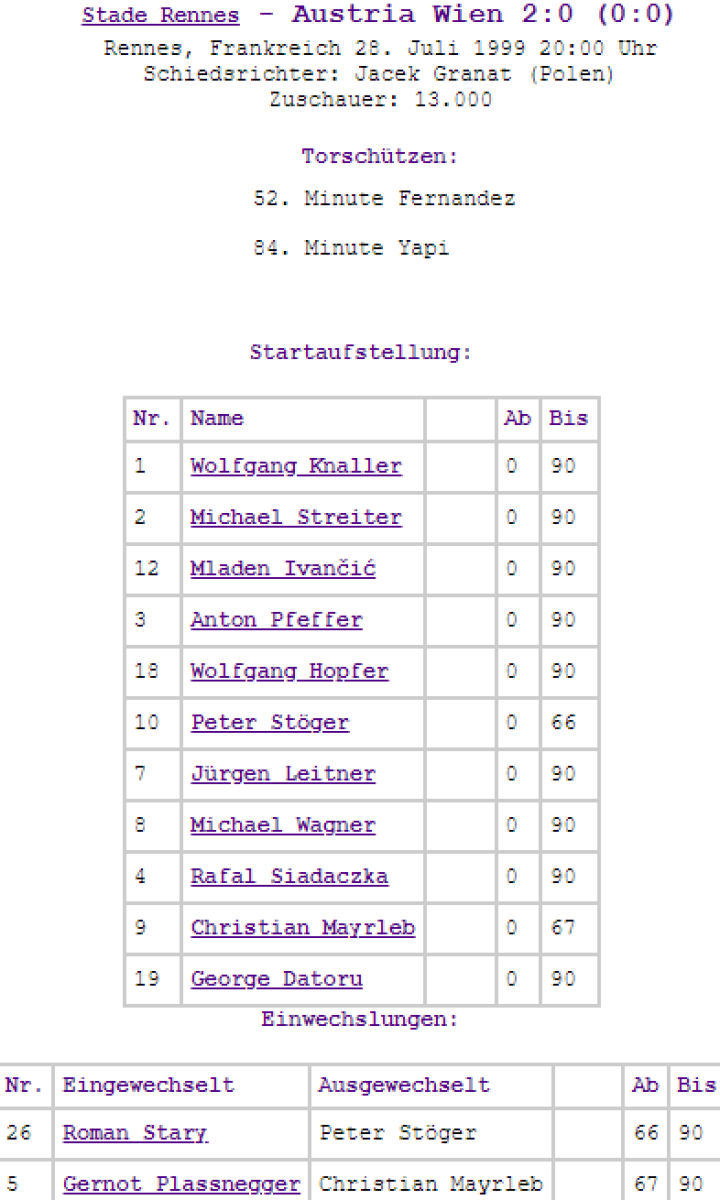Open Christian Mayrleb's starting lineup link
Image resolution: width=720 pixels, height=1200 pixels.
pyautogui.click(x=303, y=928)
